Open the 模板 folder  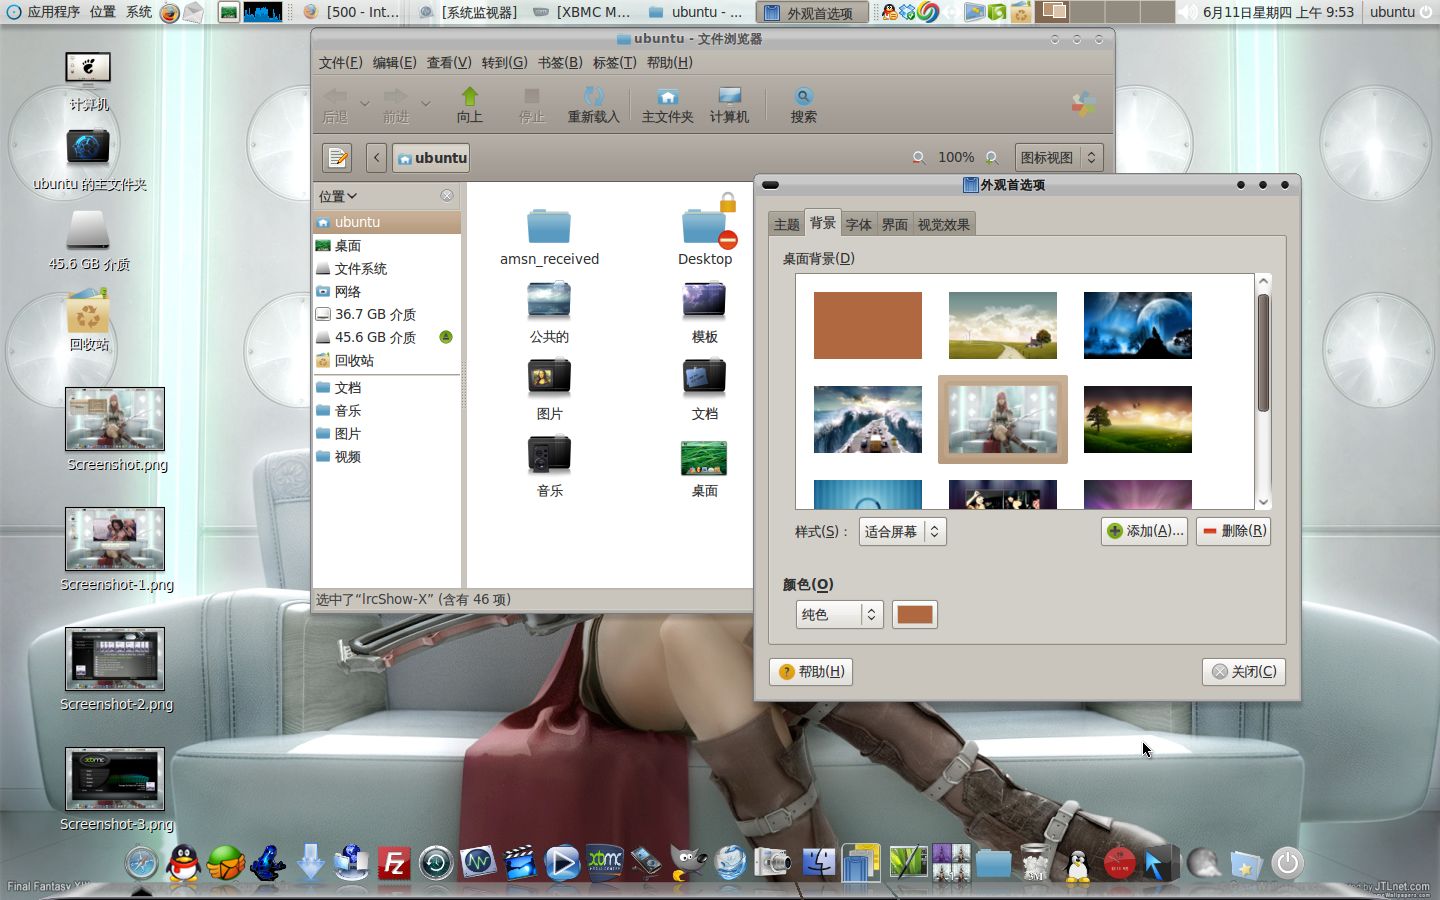tap(705, 313)
